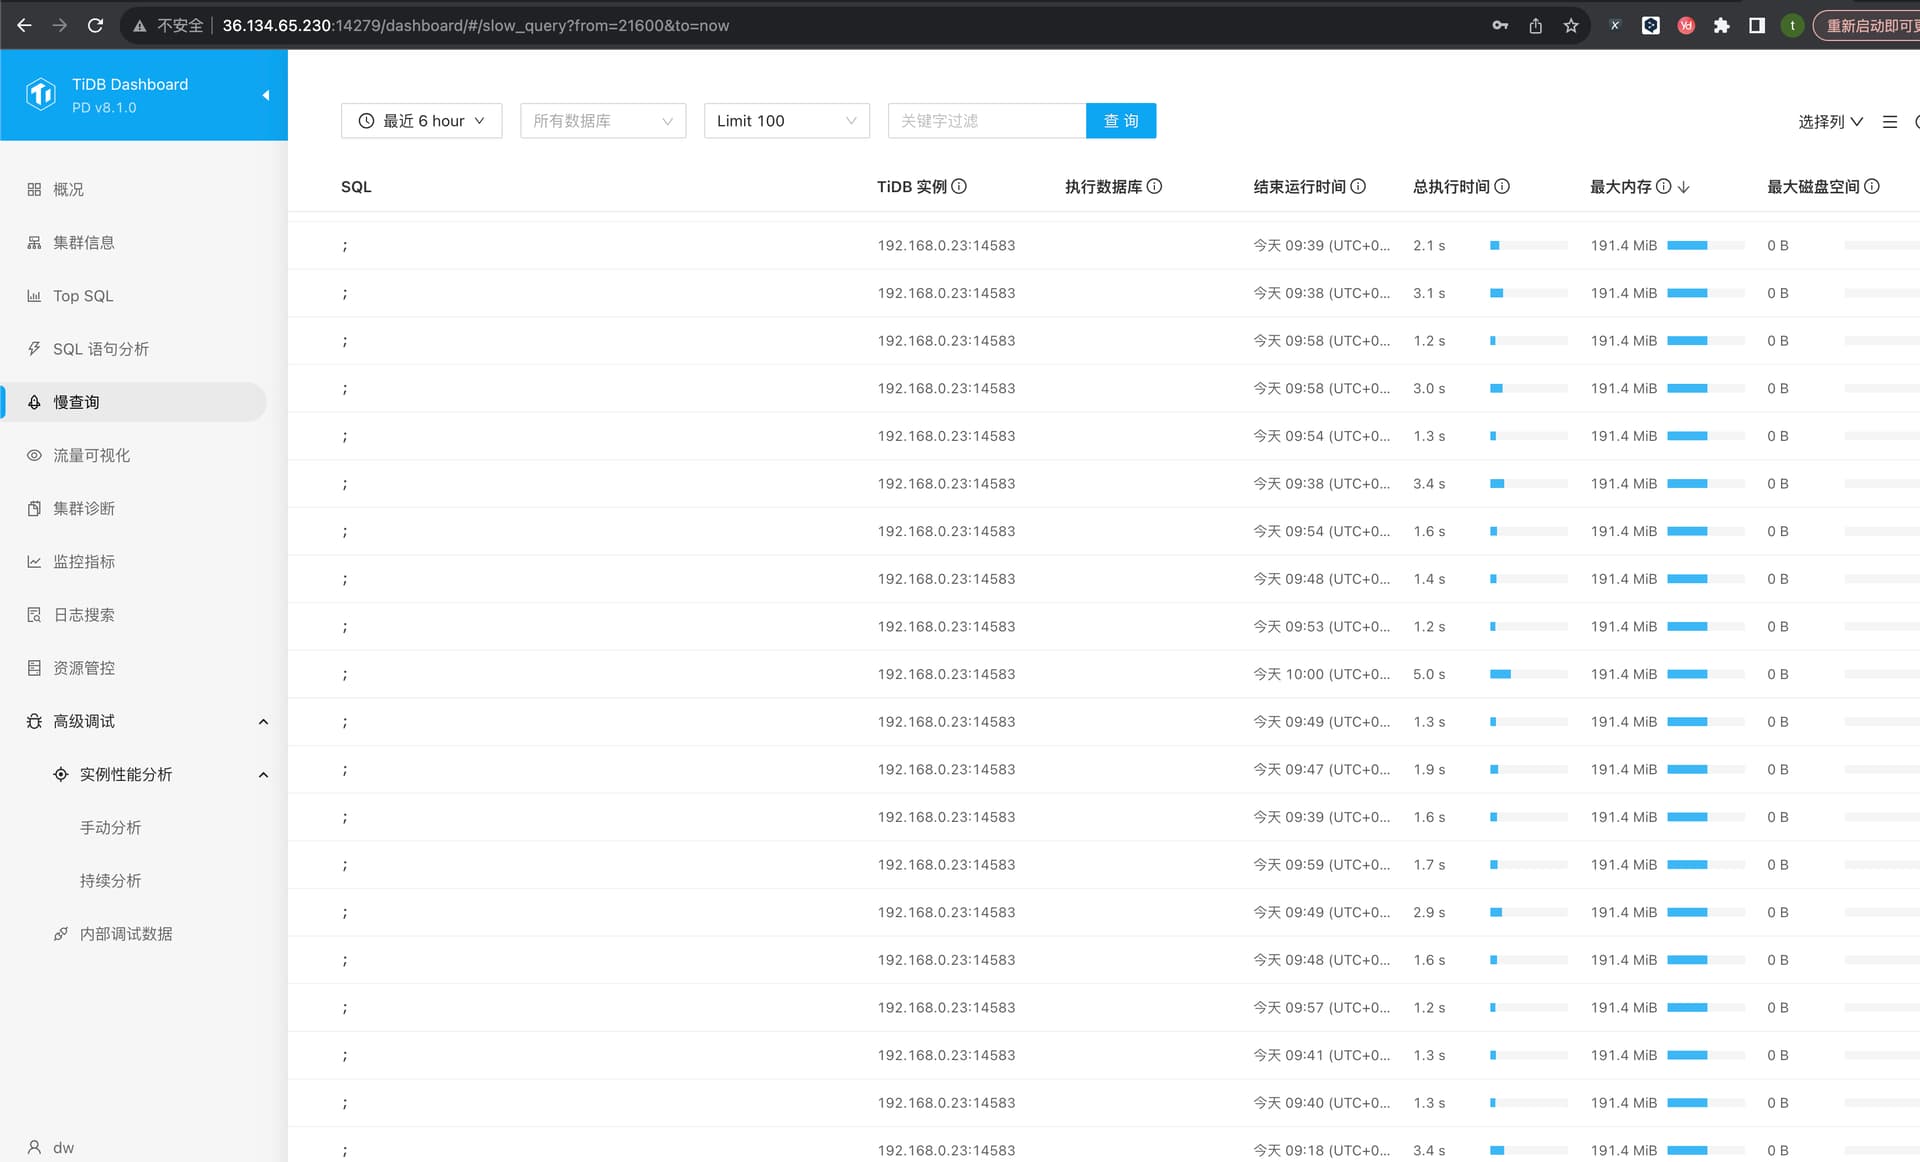
Task: Open the Limit 100 dropdown
Action: (x=787, y=121)
